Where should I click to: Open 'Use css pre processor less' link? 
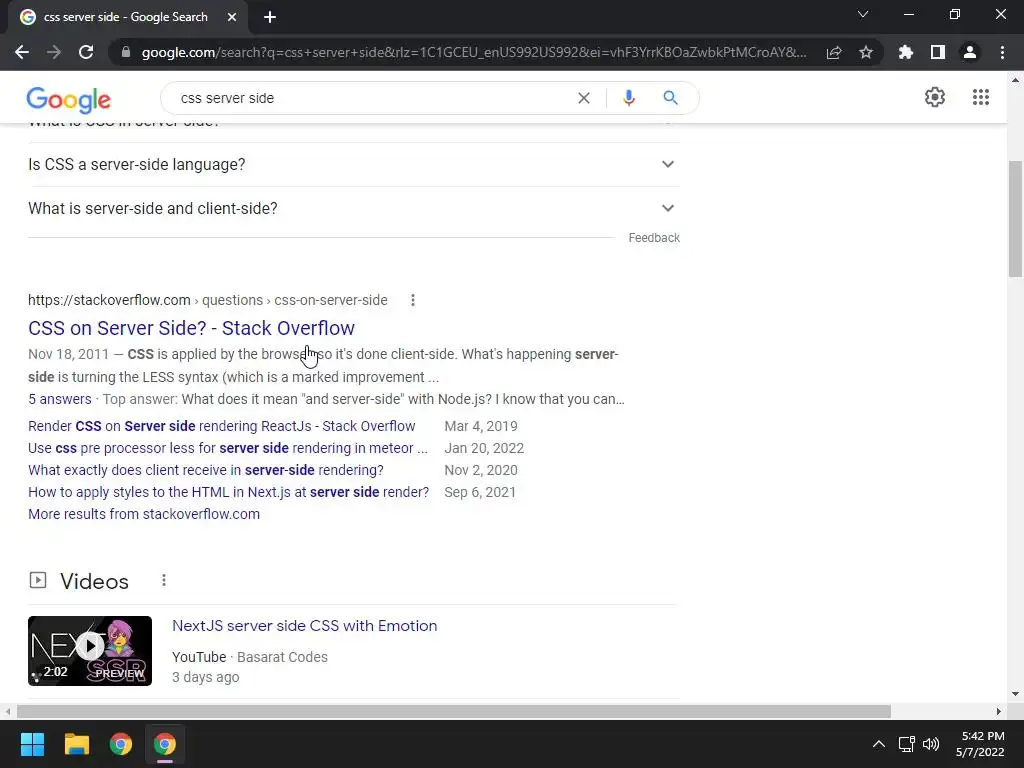[x=228, y=448]
